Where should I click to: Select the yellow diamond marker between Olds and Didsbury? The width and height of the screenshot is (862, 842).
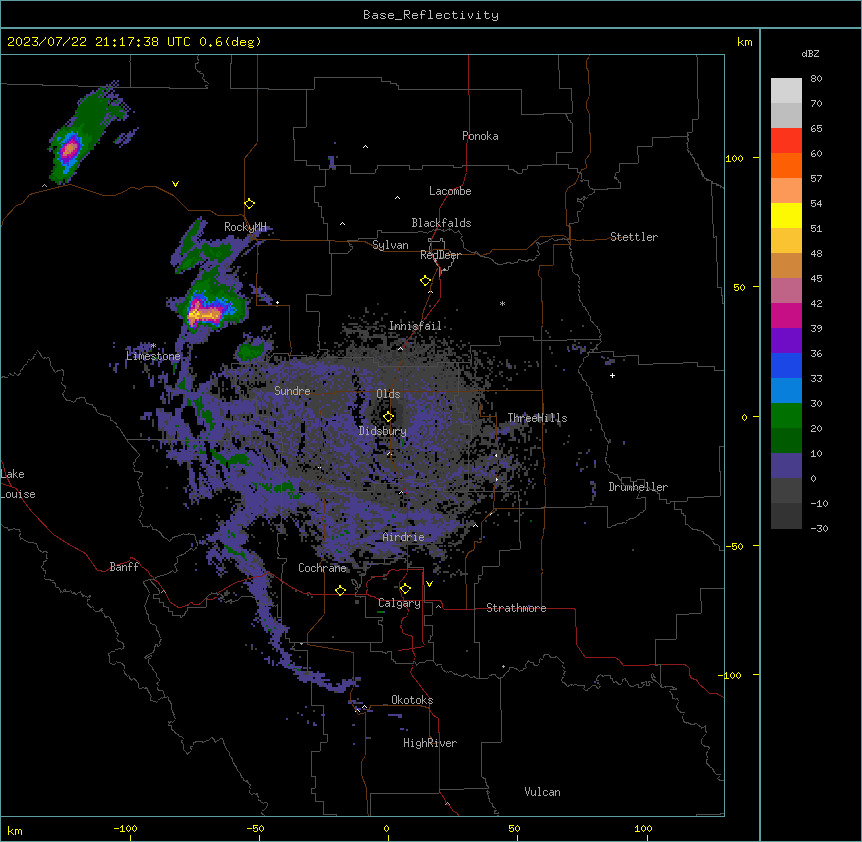tap(389, 417)
